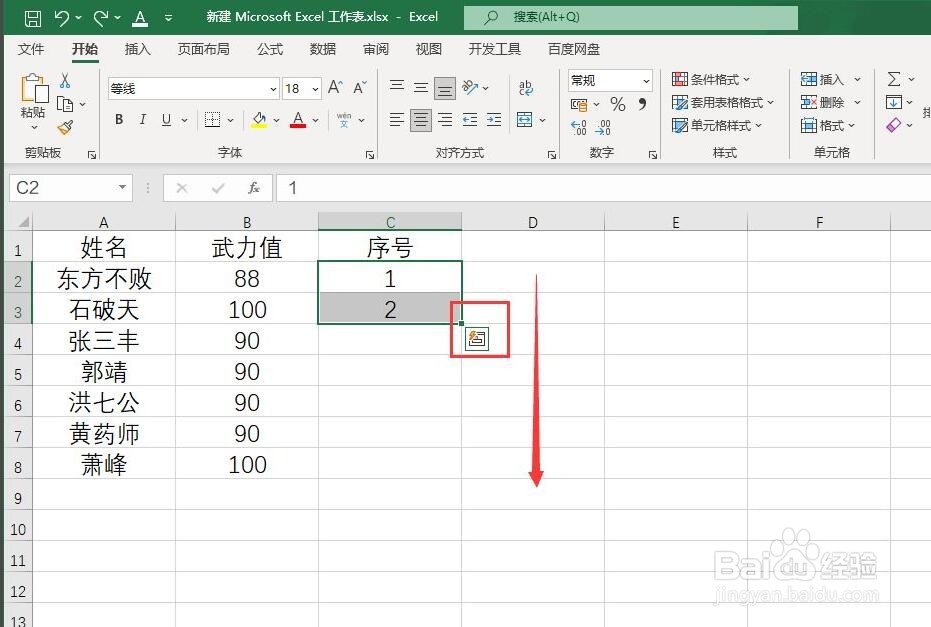Save the workbook with the save icon
The height and width of the screenshot is (627, 931).
[x=33, y=18]
